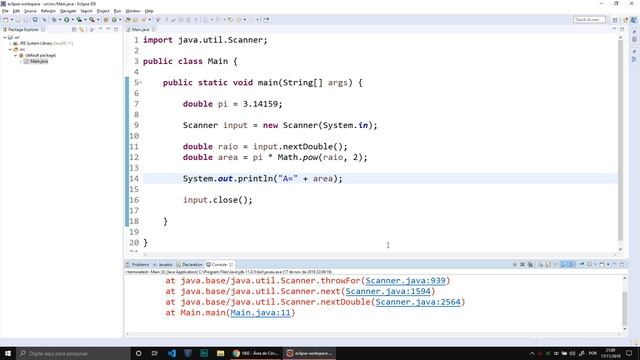Click the Debug toolbar icon
This screenshot has width=640, height=360.
coord(54,20)
